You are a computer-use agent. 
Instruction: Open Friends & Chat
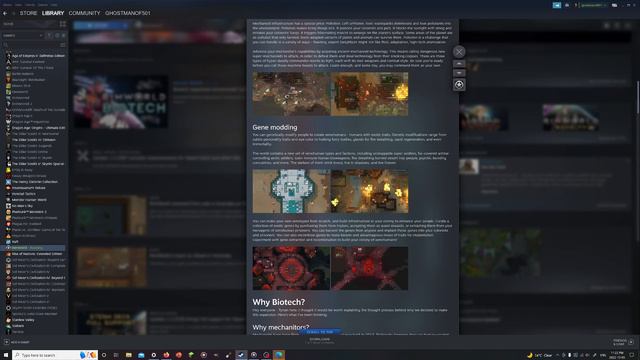point(623,342)
